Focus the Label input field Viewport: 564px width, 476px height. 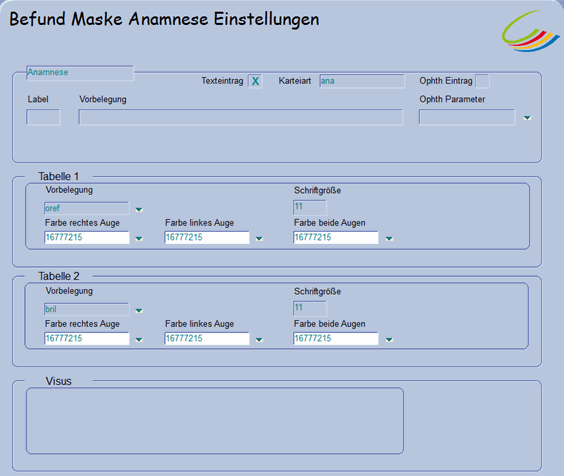click(x=43, y=117)
